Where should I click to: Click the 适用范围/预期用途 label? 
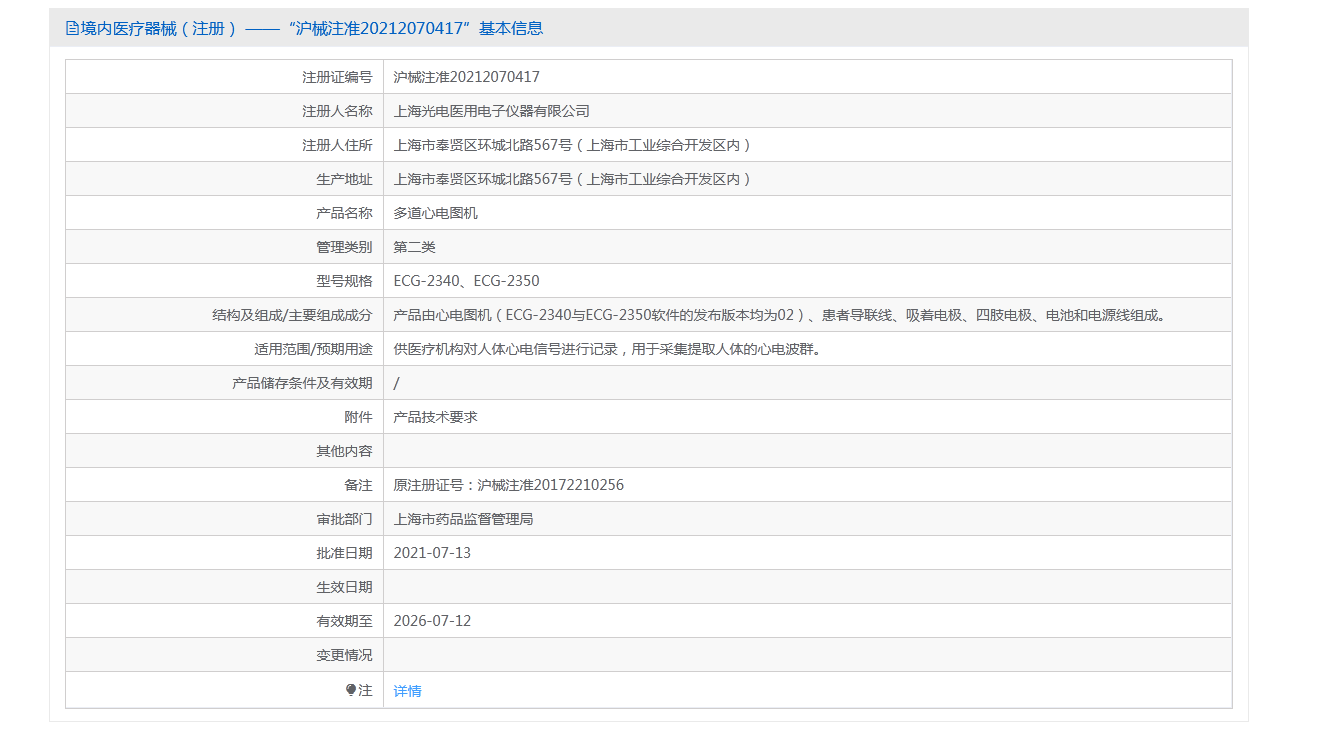[313, 349]
